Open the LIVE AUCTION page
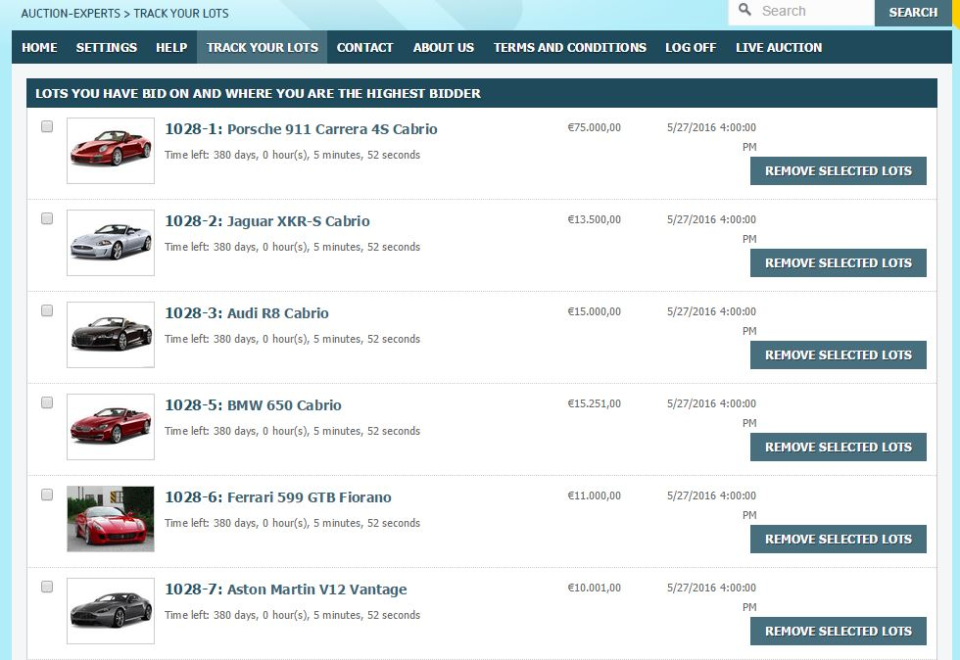 [779, 47]
